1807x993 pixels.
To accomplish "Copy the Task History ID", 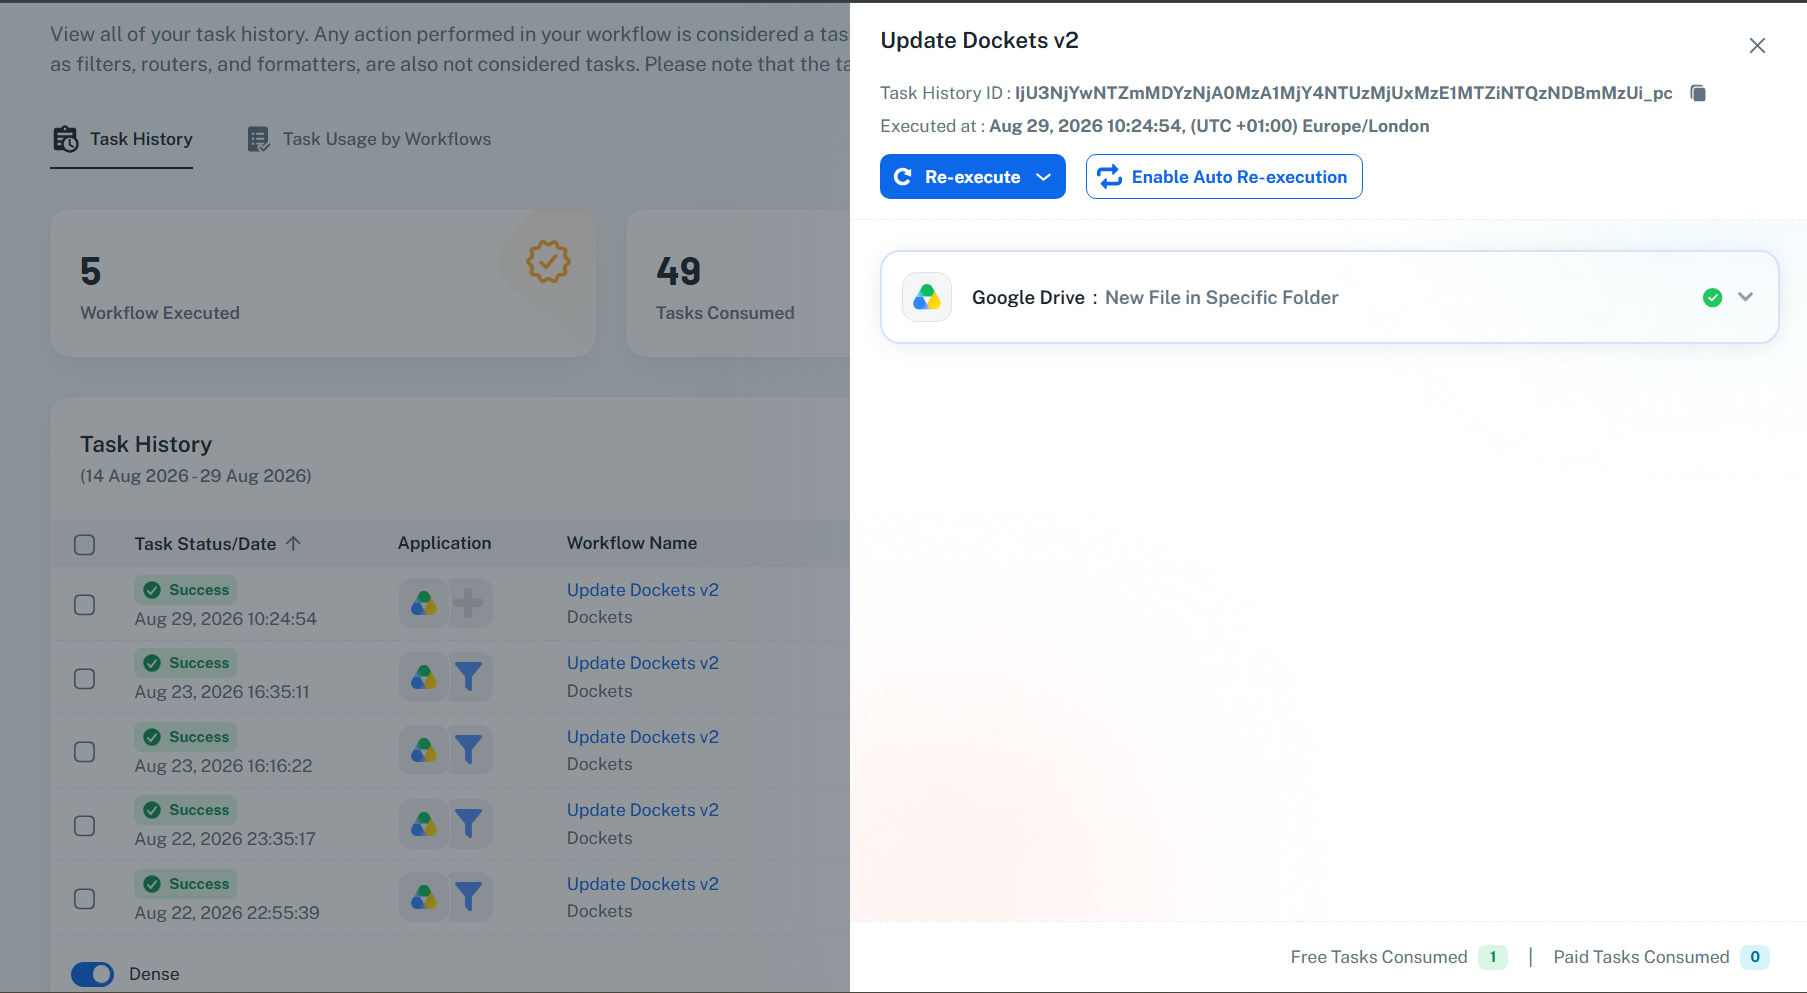I will [1698, 93].
